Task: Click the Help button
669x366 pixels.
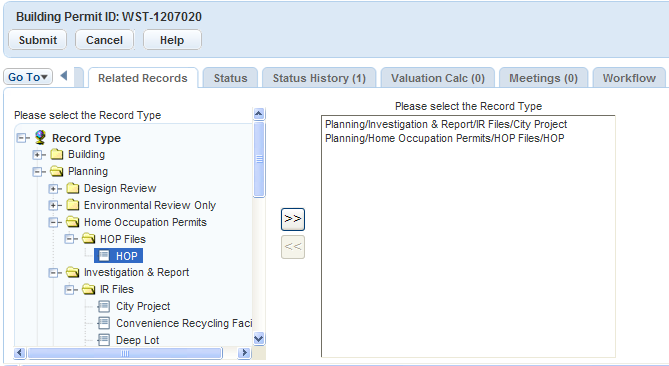Action: coord(172,40)
